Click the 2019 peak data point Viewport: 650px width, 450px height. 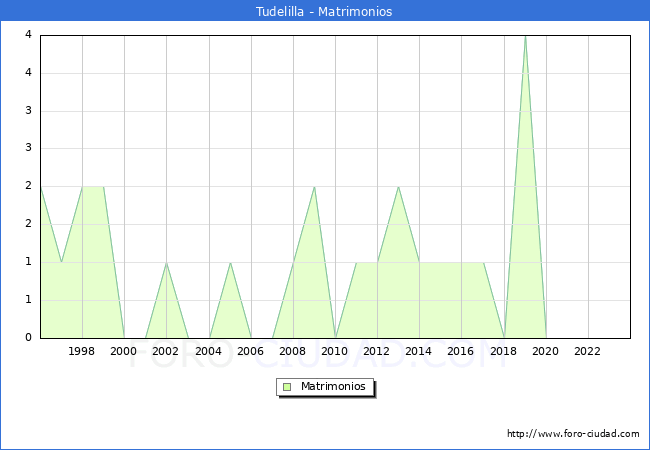click(x=525, y=36)
